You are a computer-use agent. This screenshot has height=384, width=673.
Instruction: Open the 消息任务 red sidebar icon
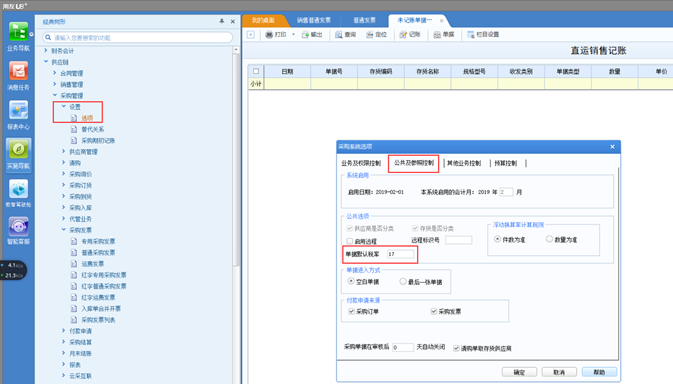coord(18,71)
